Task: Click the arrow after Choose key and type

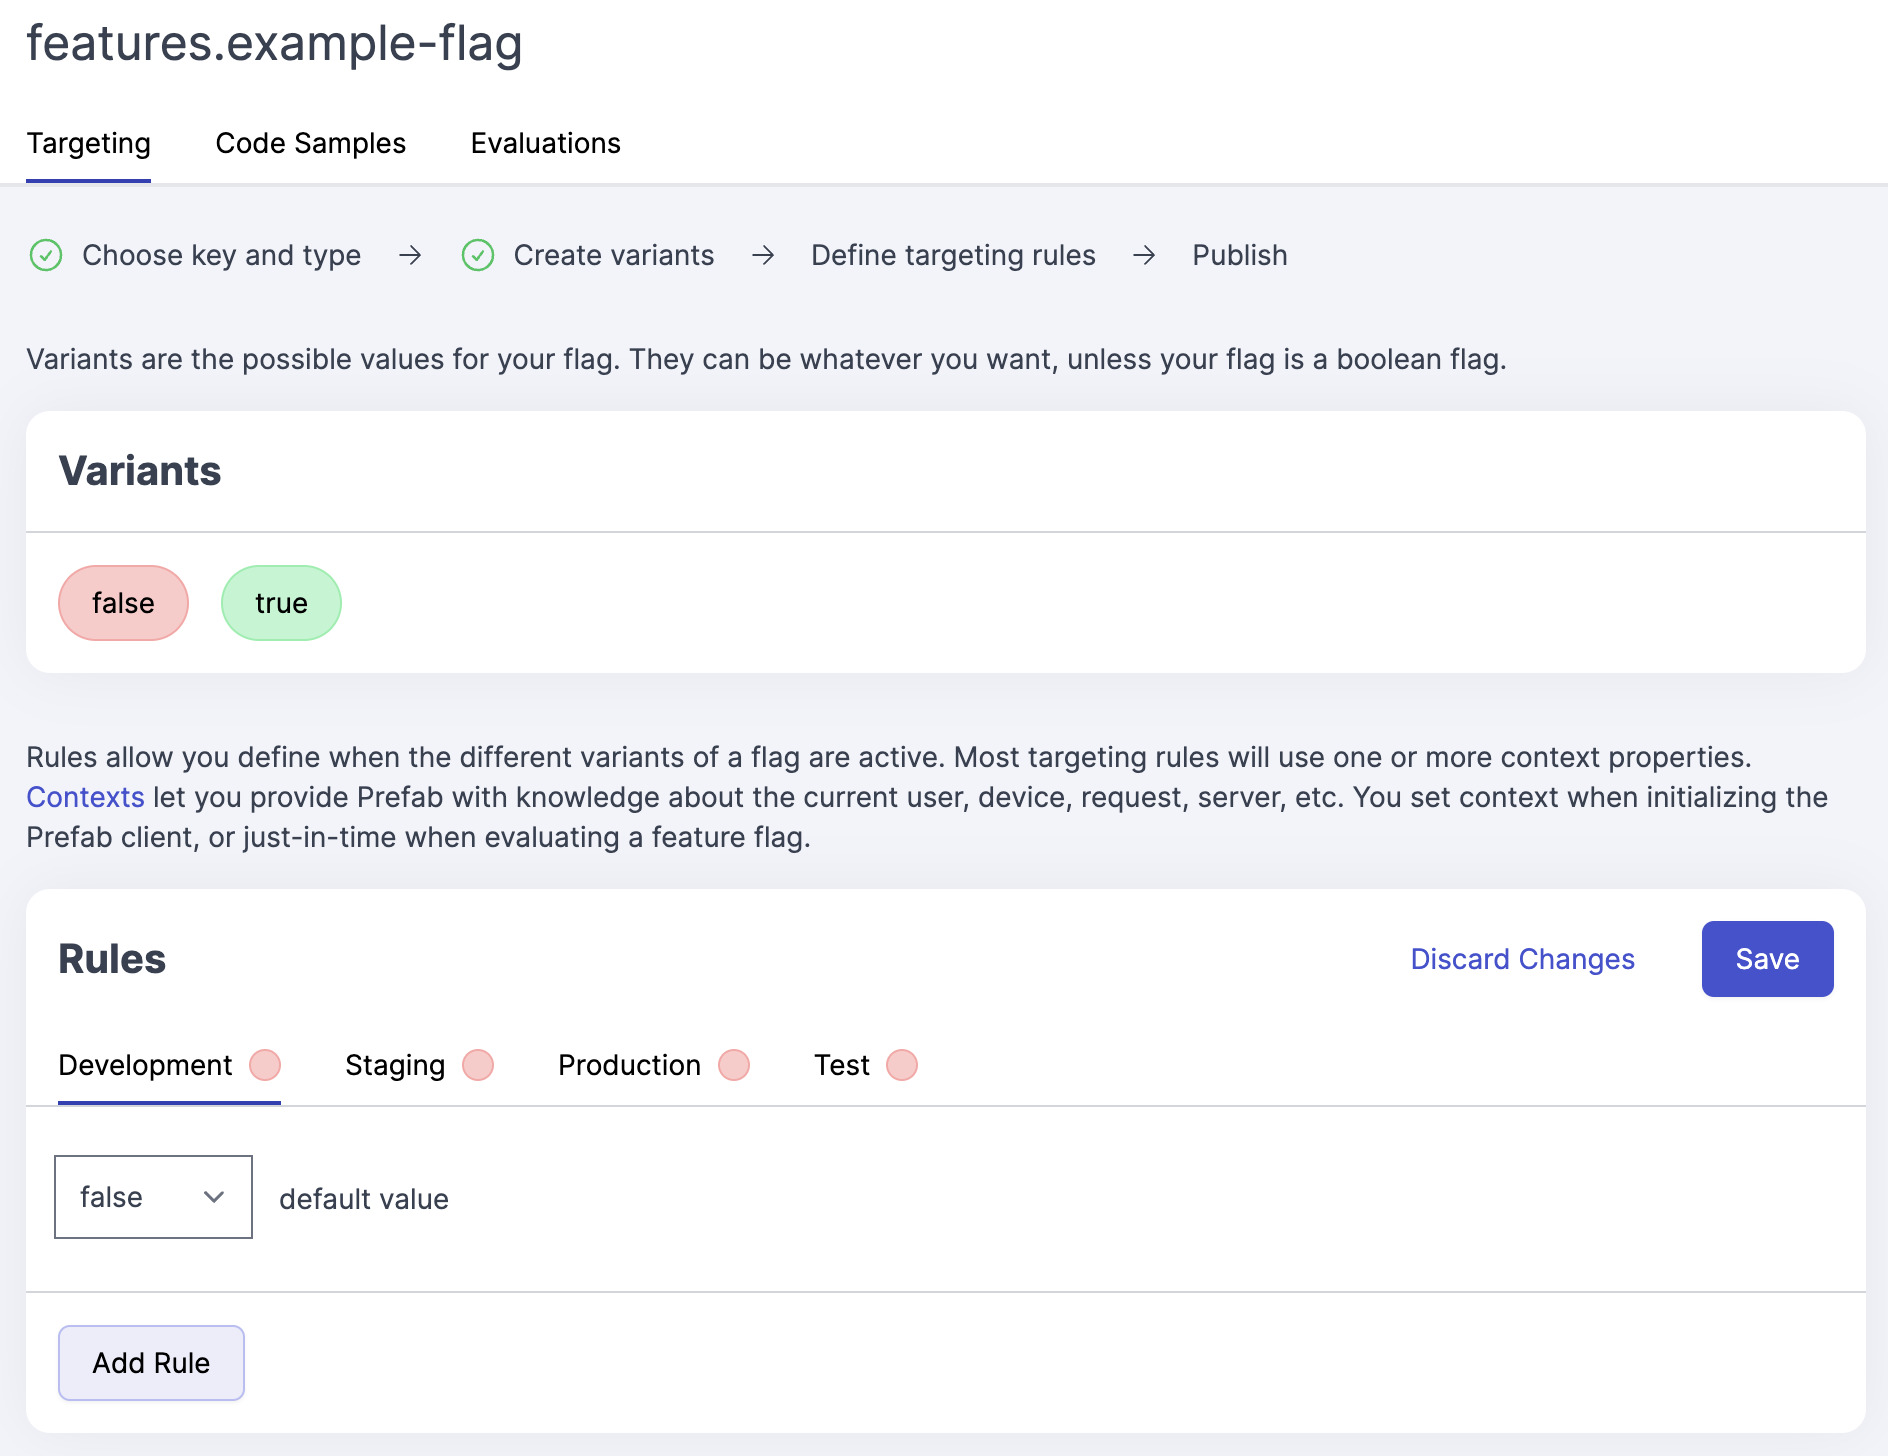Action: pyautogui.click(x=410, y=256)
